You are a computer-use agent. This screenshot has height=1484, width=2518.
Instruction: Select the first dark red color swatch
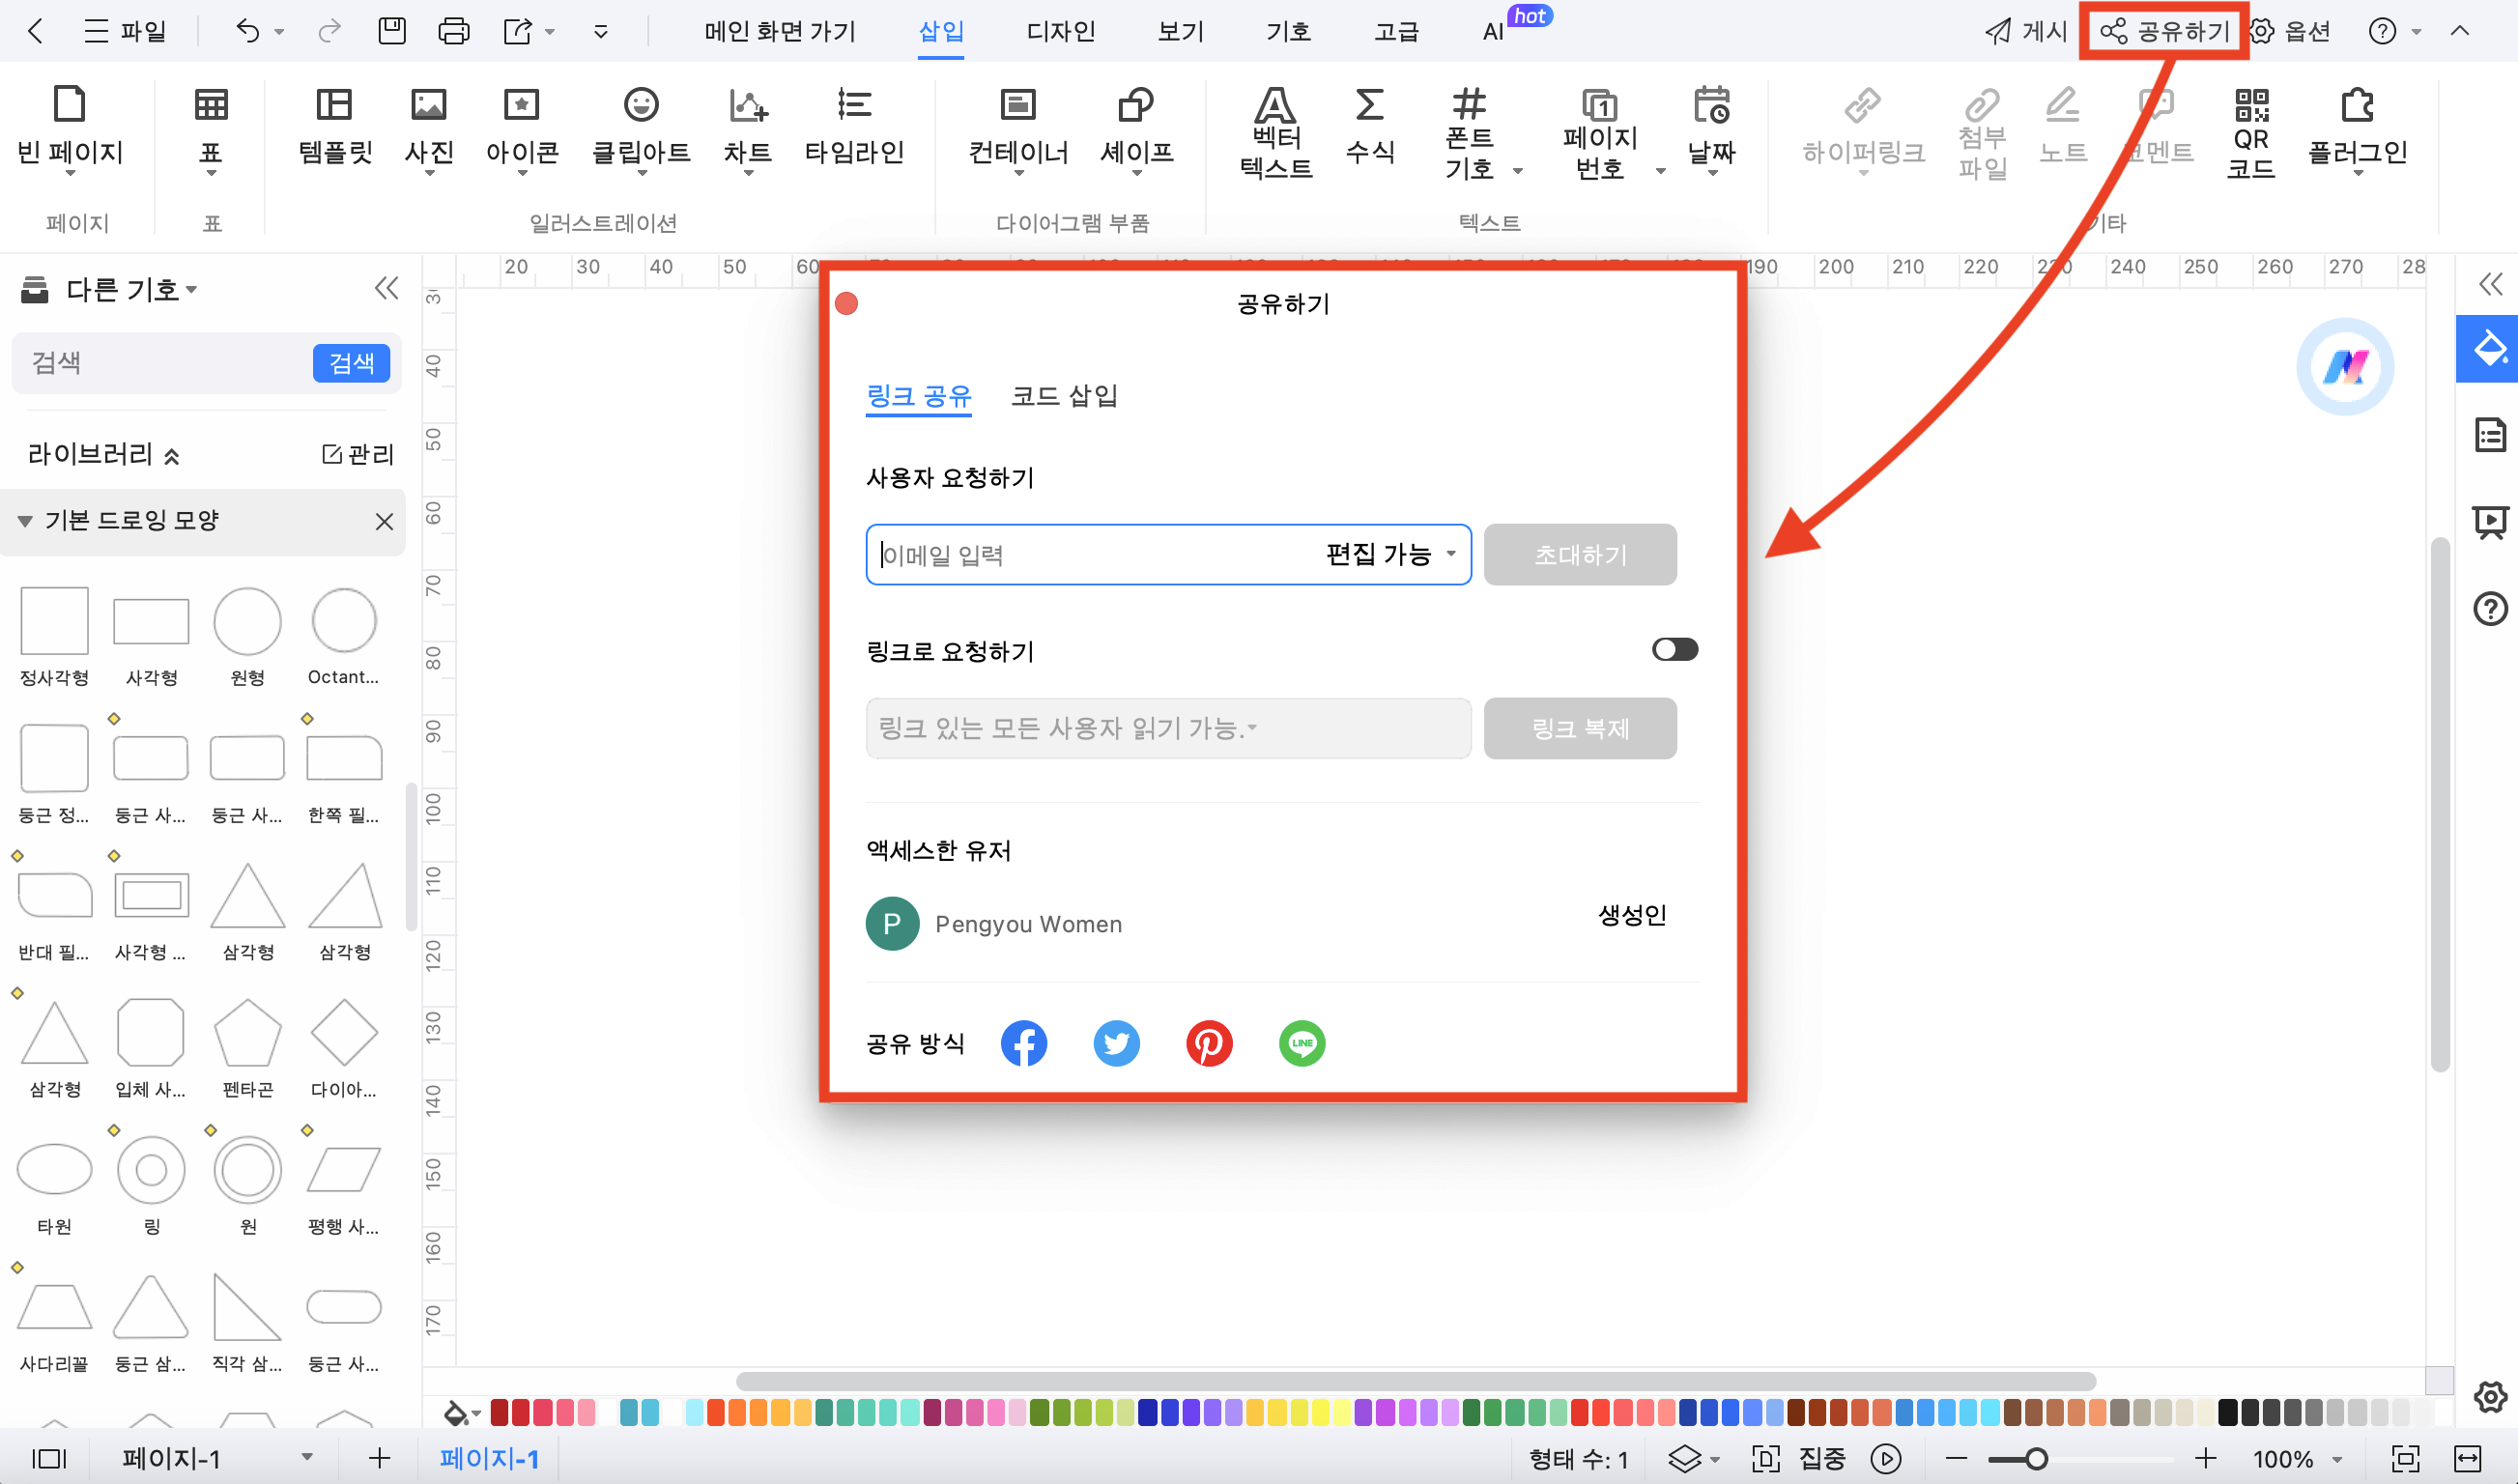(499, 1413)
